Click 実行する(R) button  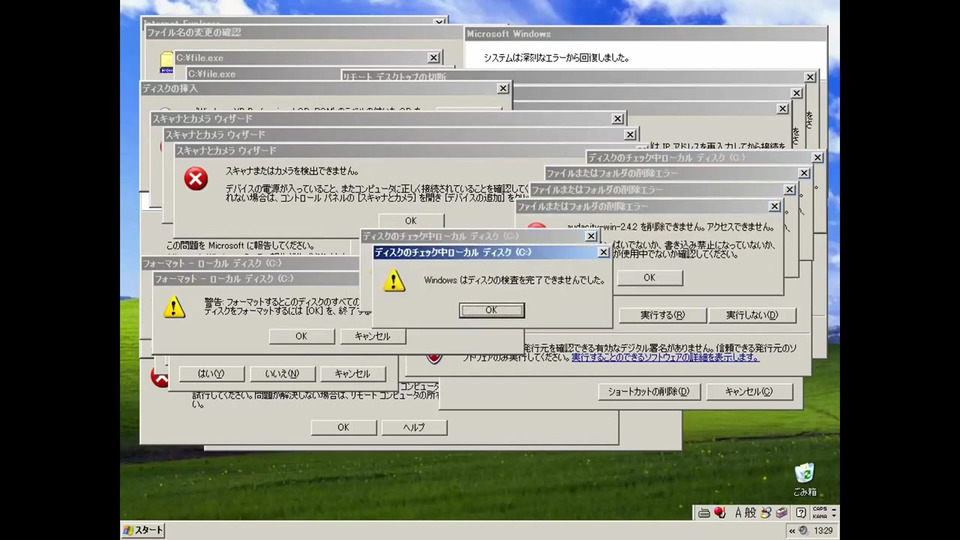coord(662,315)
